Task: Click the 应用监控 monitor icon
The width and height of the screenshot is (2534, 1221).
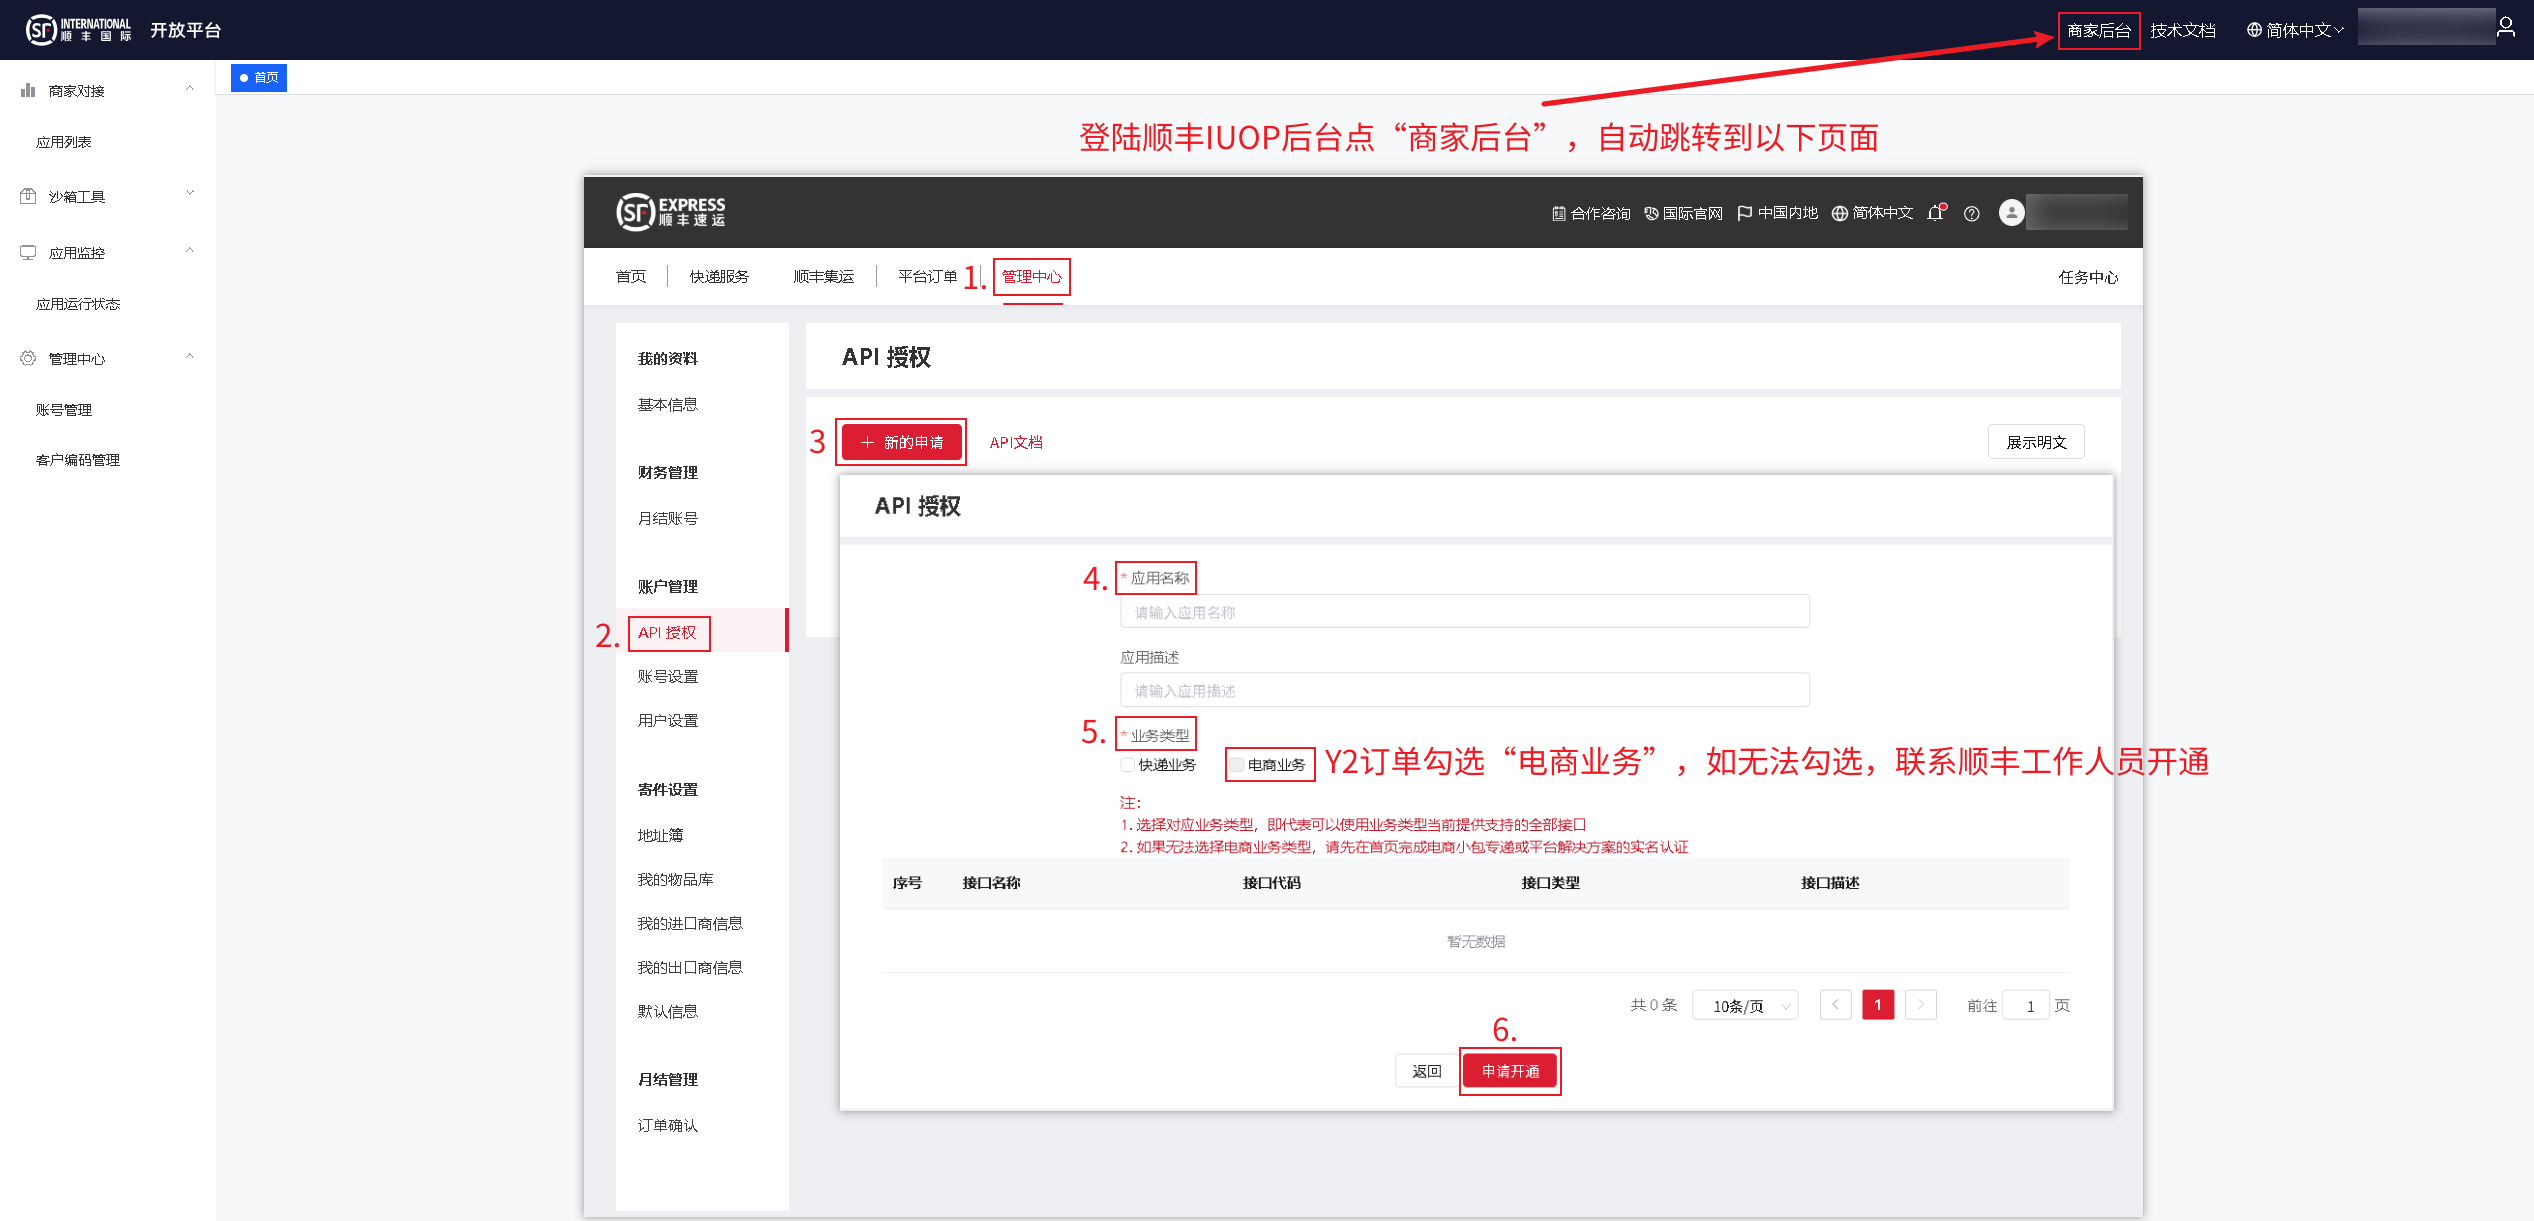Action: [28, 252]
